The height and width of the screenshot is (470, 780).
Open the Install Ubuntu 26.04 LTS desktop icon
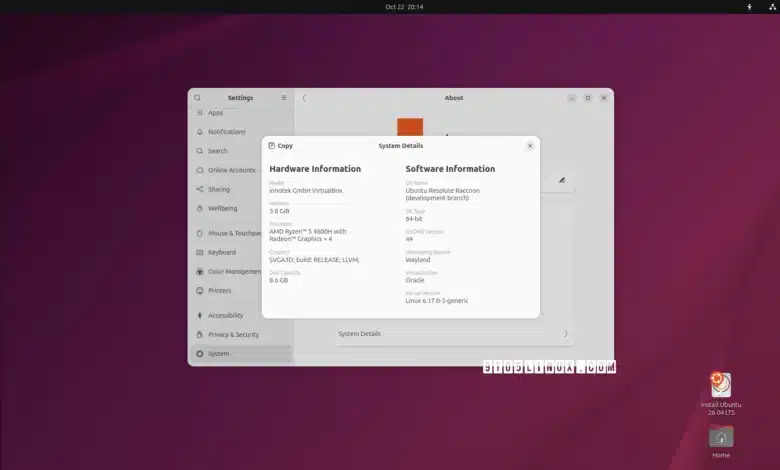click(x=721, y=394)
